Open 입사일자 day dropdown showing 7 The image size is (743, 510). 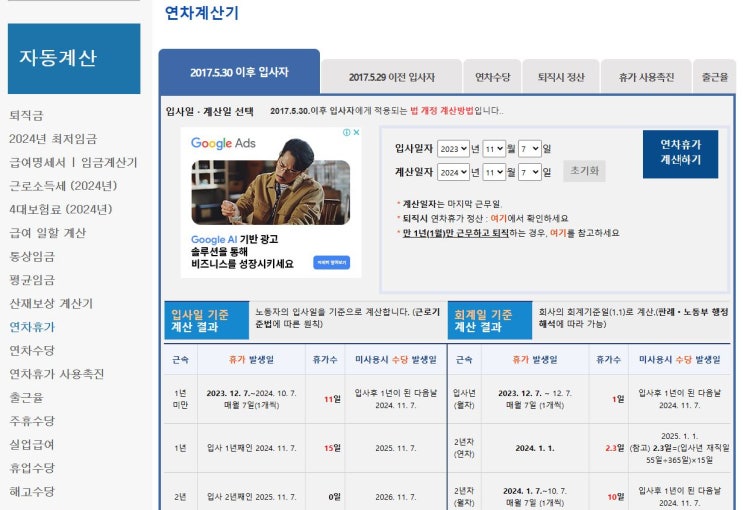(x=530, y=149)
